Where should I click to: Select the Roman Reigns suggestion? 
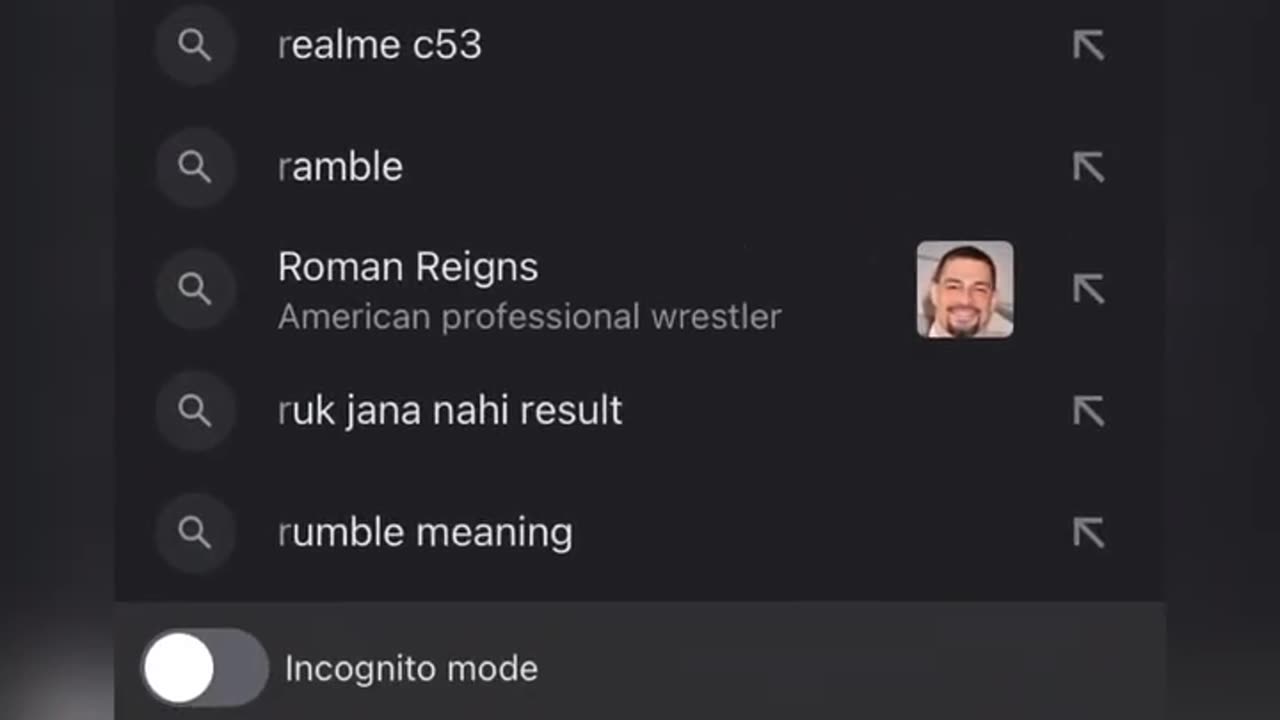[408, 268]
